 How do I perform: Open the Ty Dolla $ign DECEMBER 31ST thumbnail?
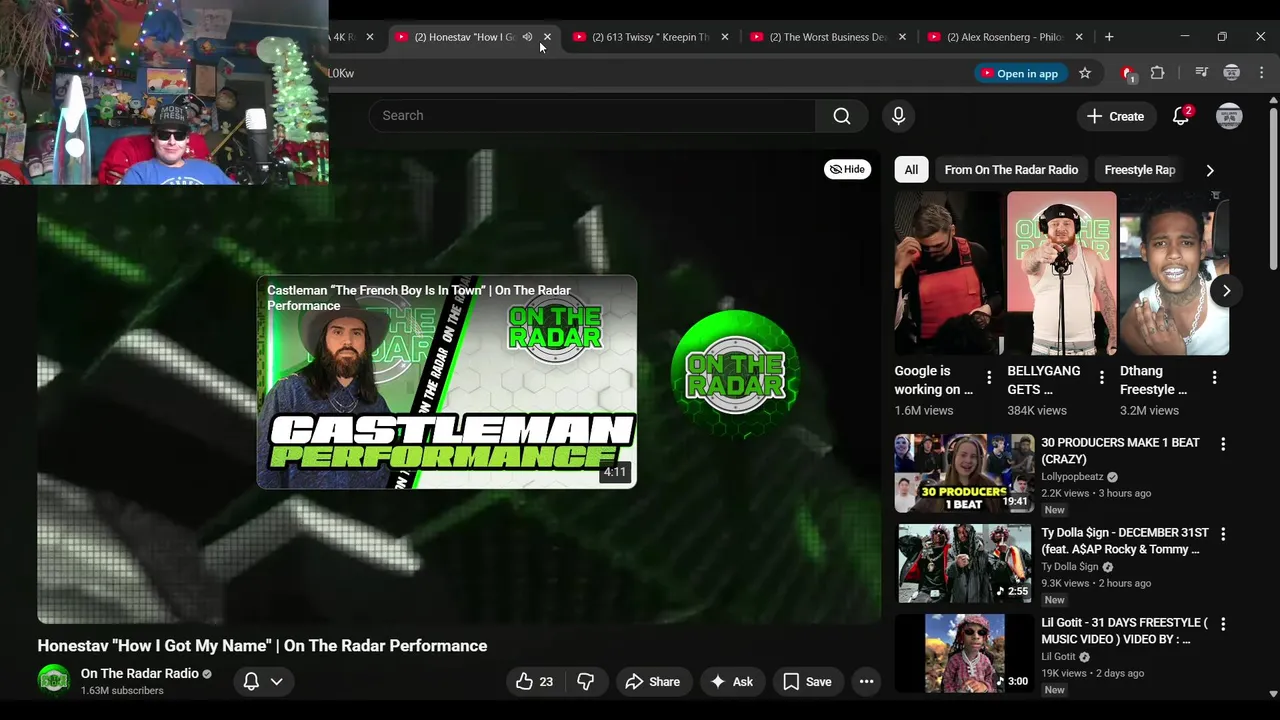coord(964,563)
